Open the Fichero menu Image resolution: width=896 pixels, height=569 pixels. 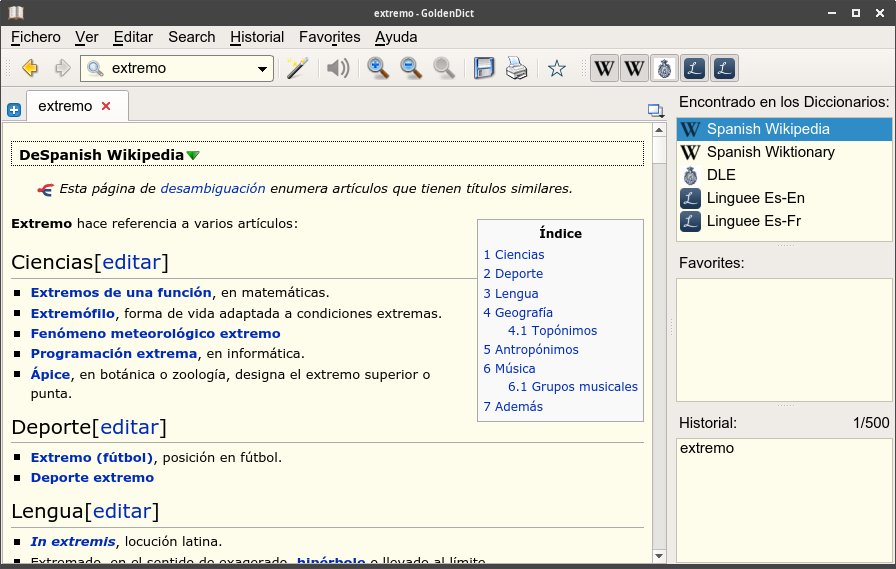click(x=35, y=37)
